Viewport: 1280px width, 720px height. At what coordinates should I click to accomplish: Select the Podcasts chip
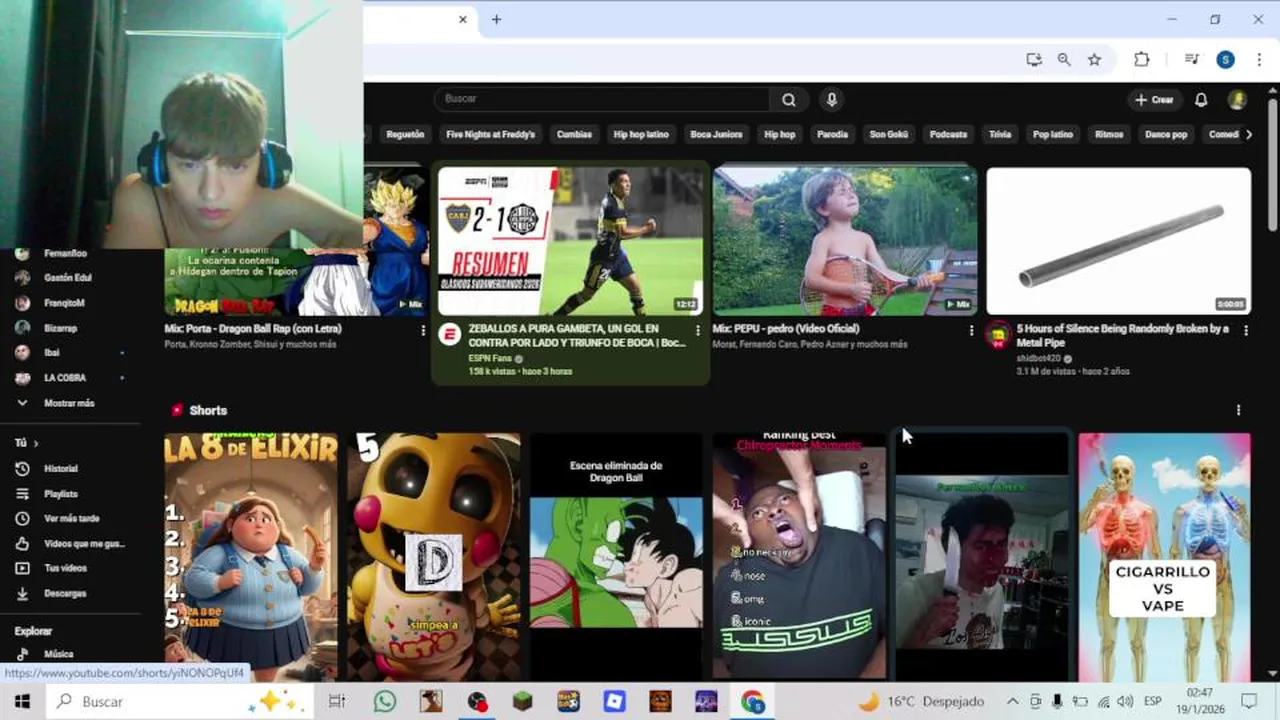point(948,134)
